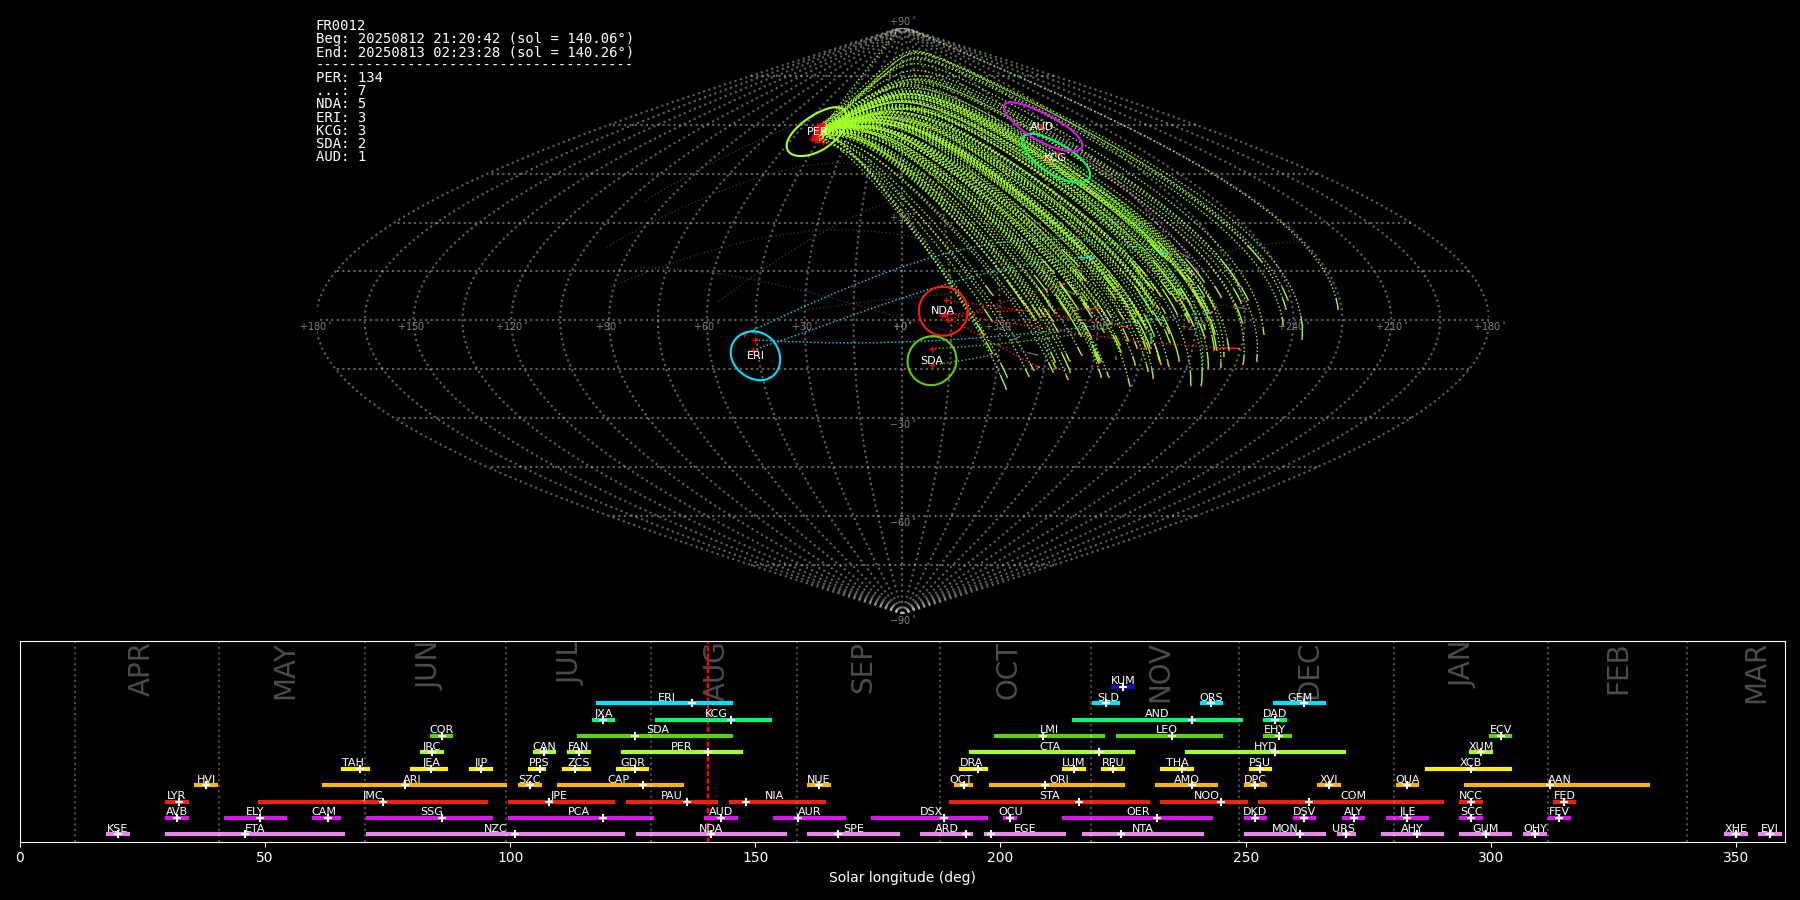Click the GEM shower bar in timeline
The image size is (1800, 900).
coord(1299,703)
